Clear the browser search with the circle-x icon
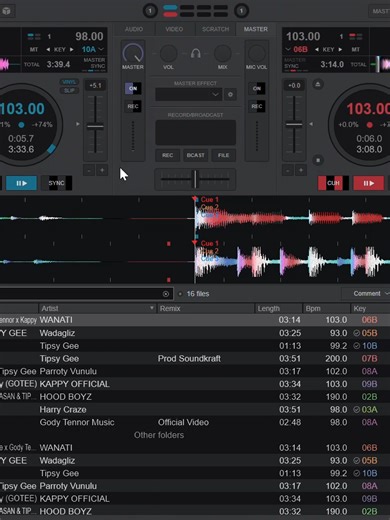This screenshot has height=520, width=390. click(x=166, y=294)
